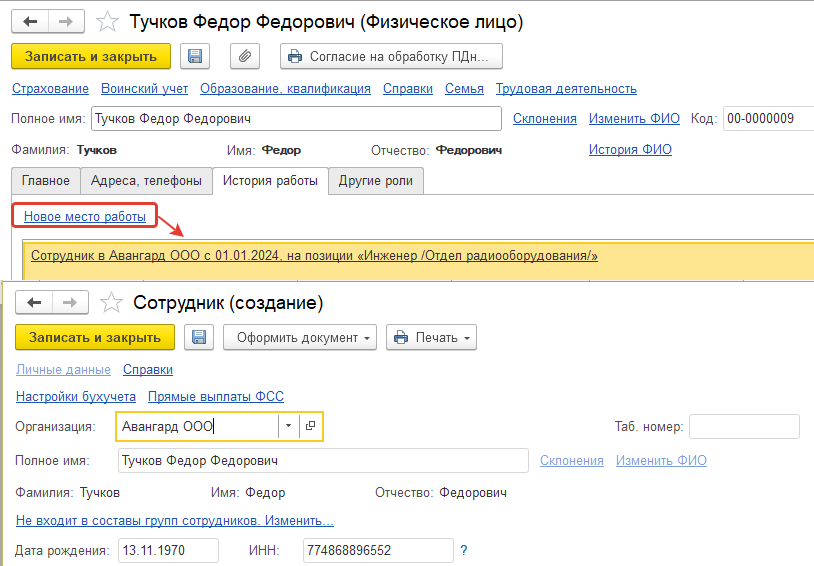
Task: Click into the Таб. номер input field
Action: [744, 426]
